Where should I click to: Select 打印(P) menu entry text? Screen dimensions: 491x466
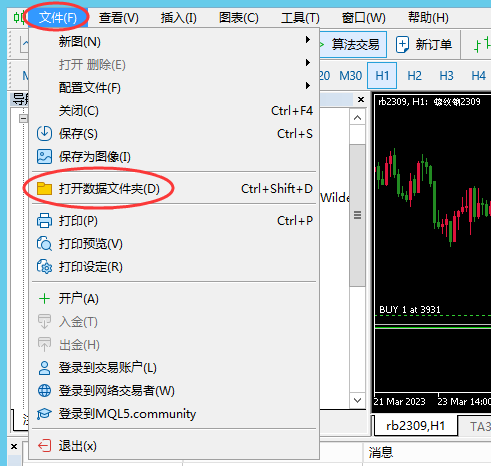[x=78, y=221]
